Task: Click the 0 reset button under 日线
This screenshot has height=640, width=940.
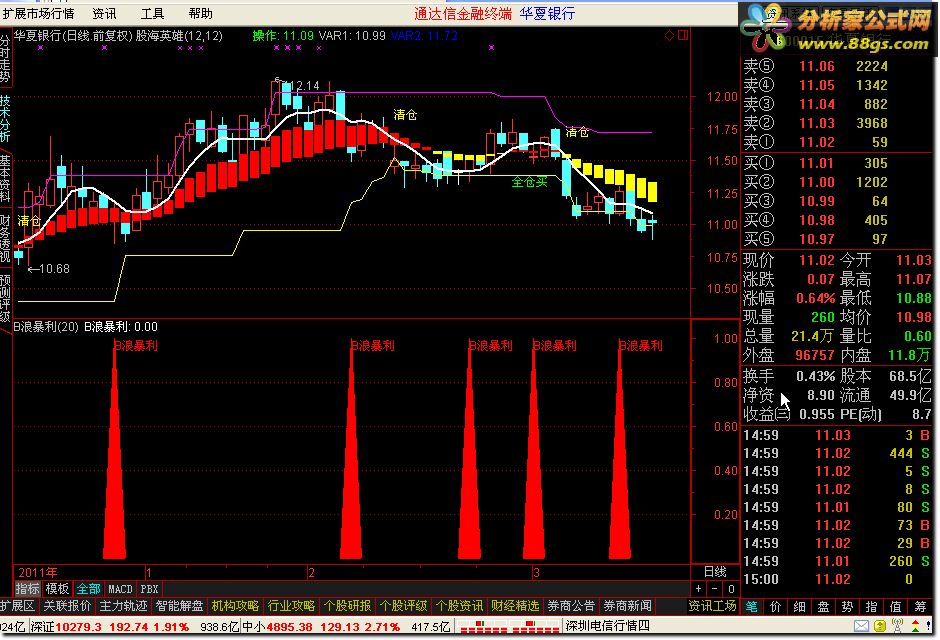Action: click(730, 589)
